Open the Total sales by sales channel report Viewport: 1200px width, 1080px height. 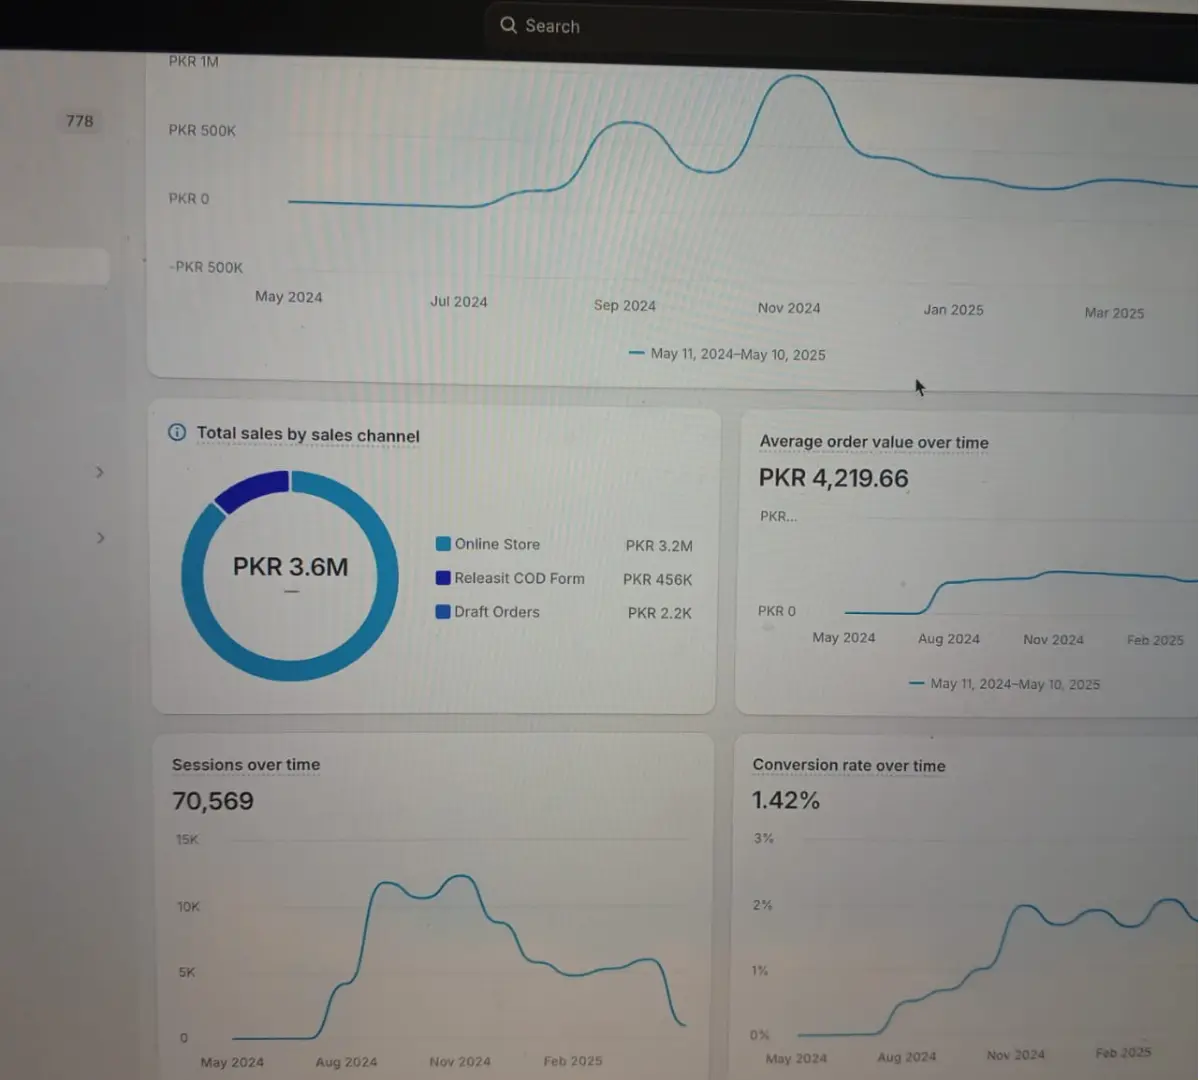pyautogui.click(x=308, y=435)
